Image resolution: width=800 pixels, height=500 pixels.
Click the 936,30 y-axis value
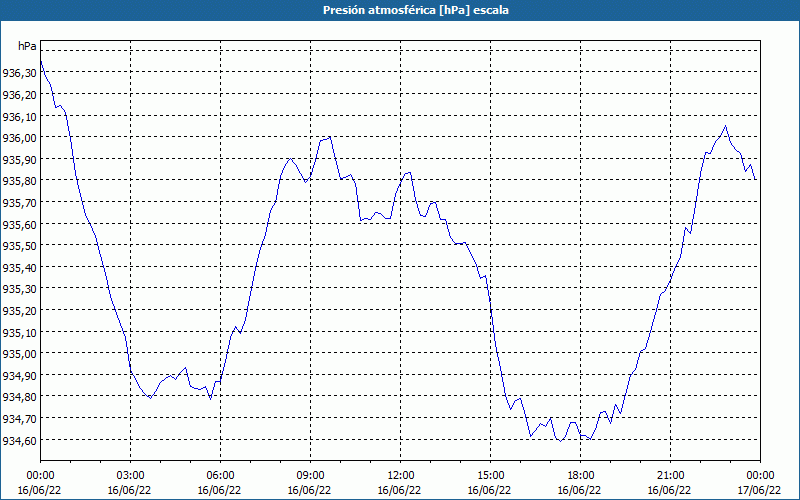pyautogui.click(x=19, y=73)
